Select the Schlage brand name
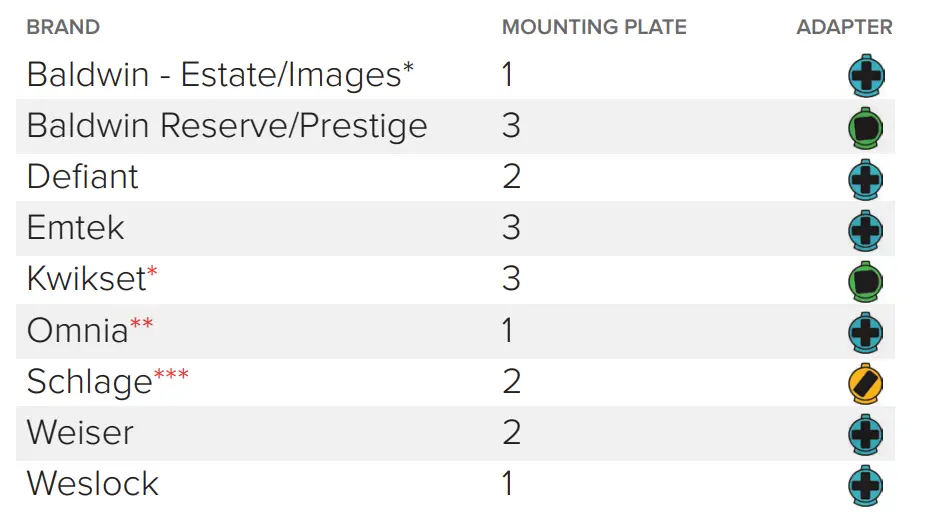This screenshot has width=930, height=522. 90,381
